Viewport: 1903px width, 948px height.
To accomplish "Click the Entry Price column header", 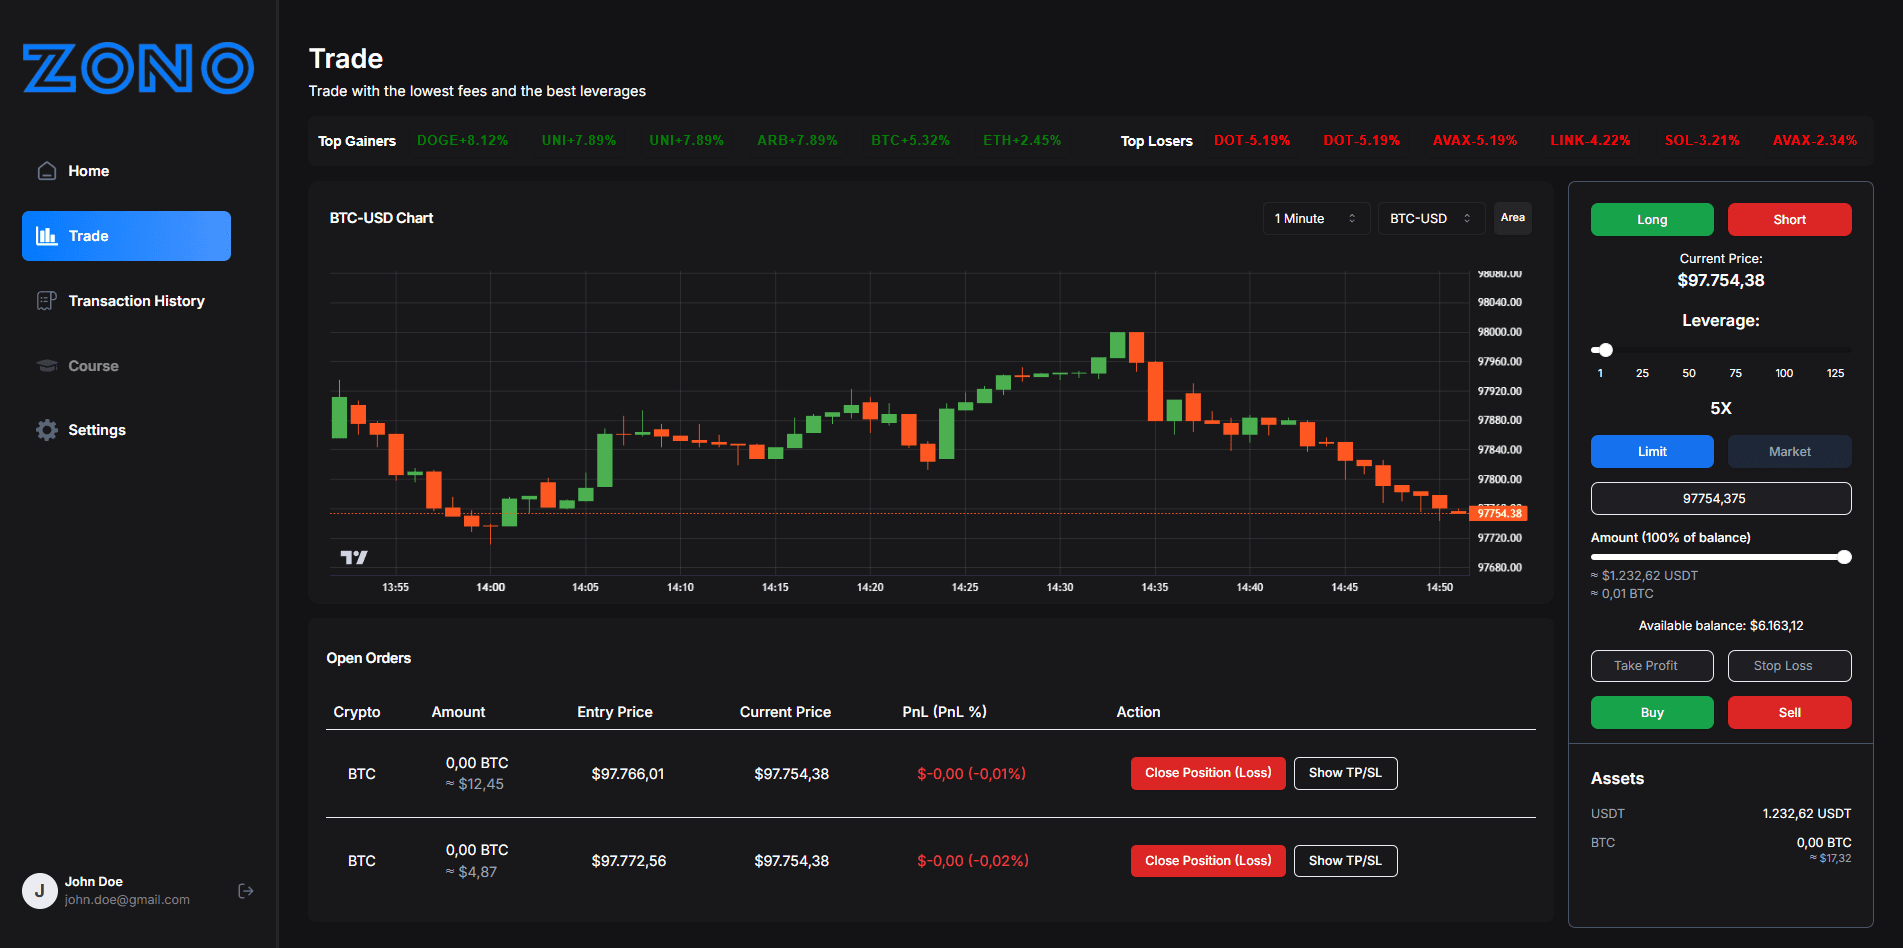I will [615, 712].
